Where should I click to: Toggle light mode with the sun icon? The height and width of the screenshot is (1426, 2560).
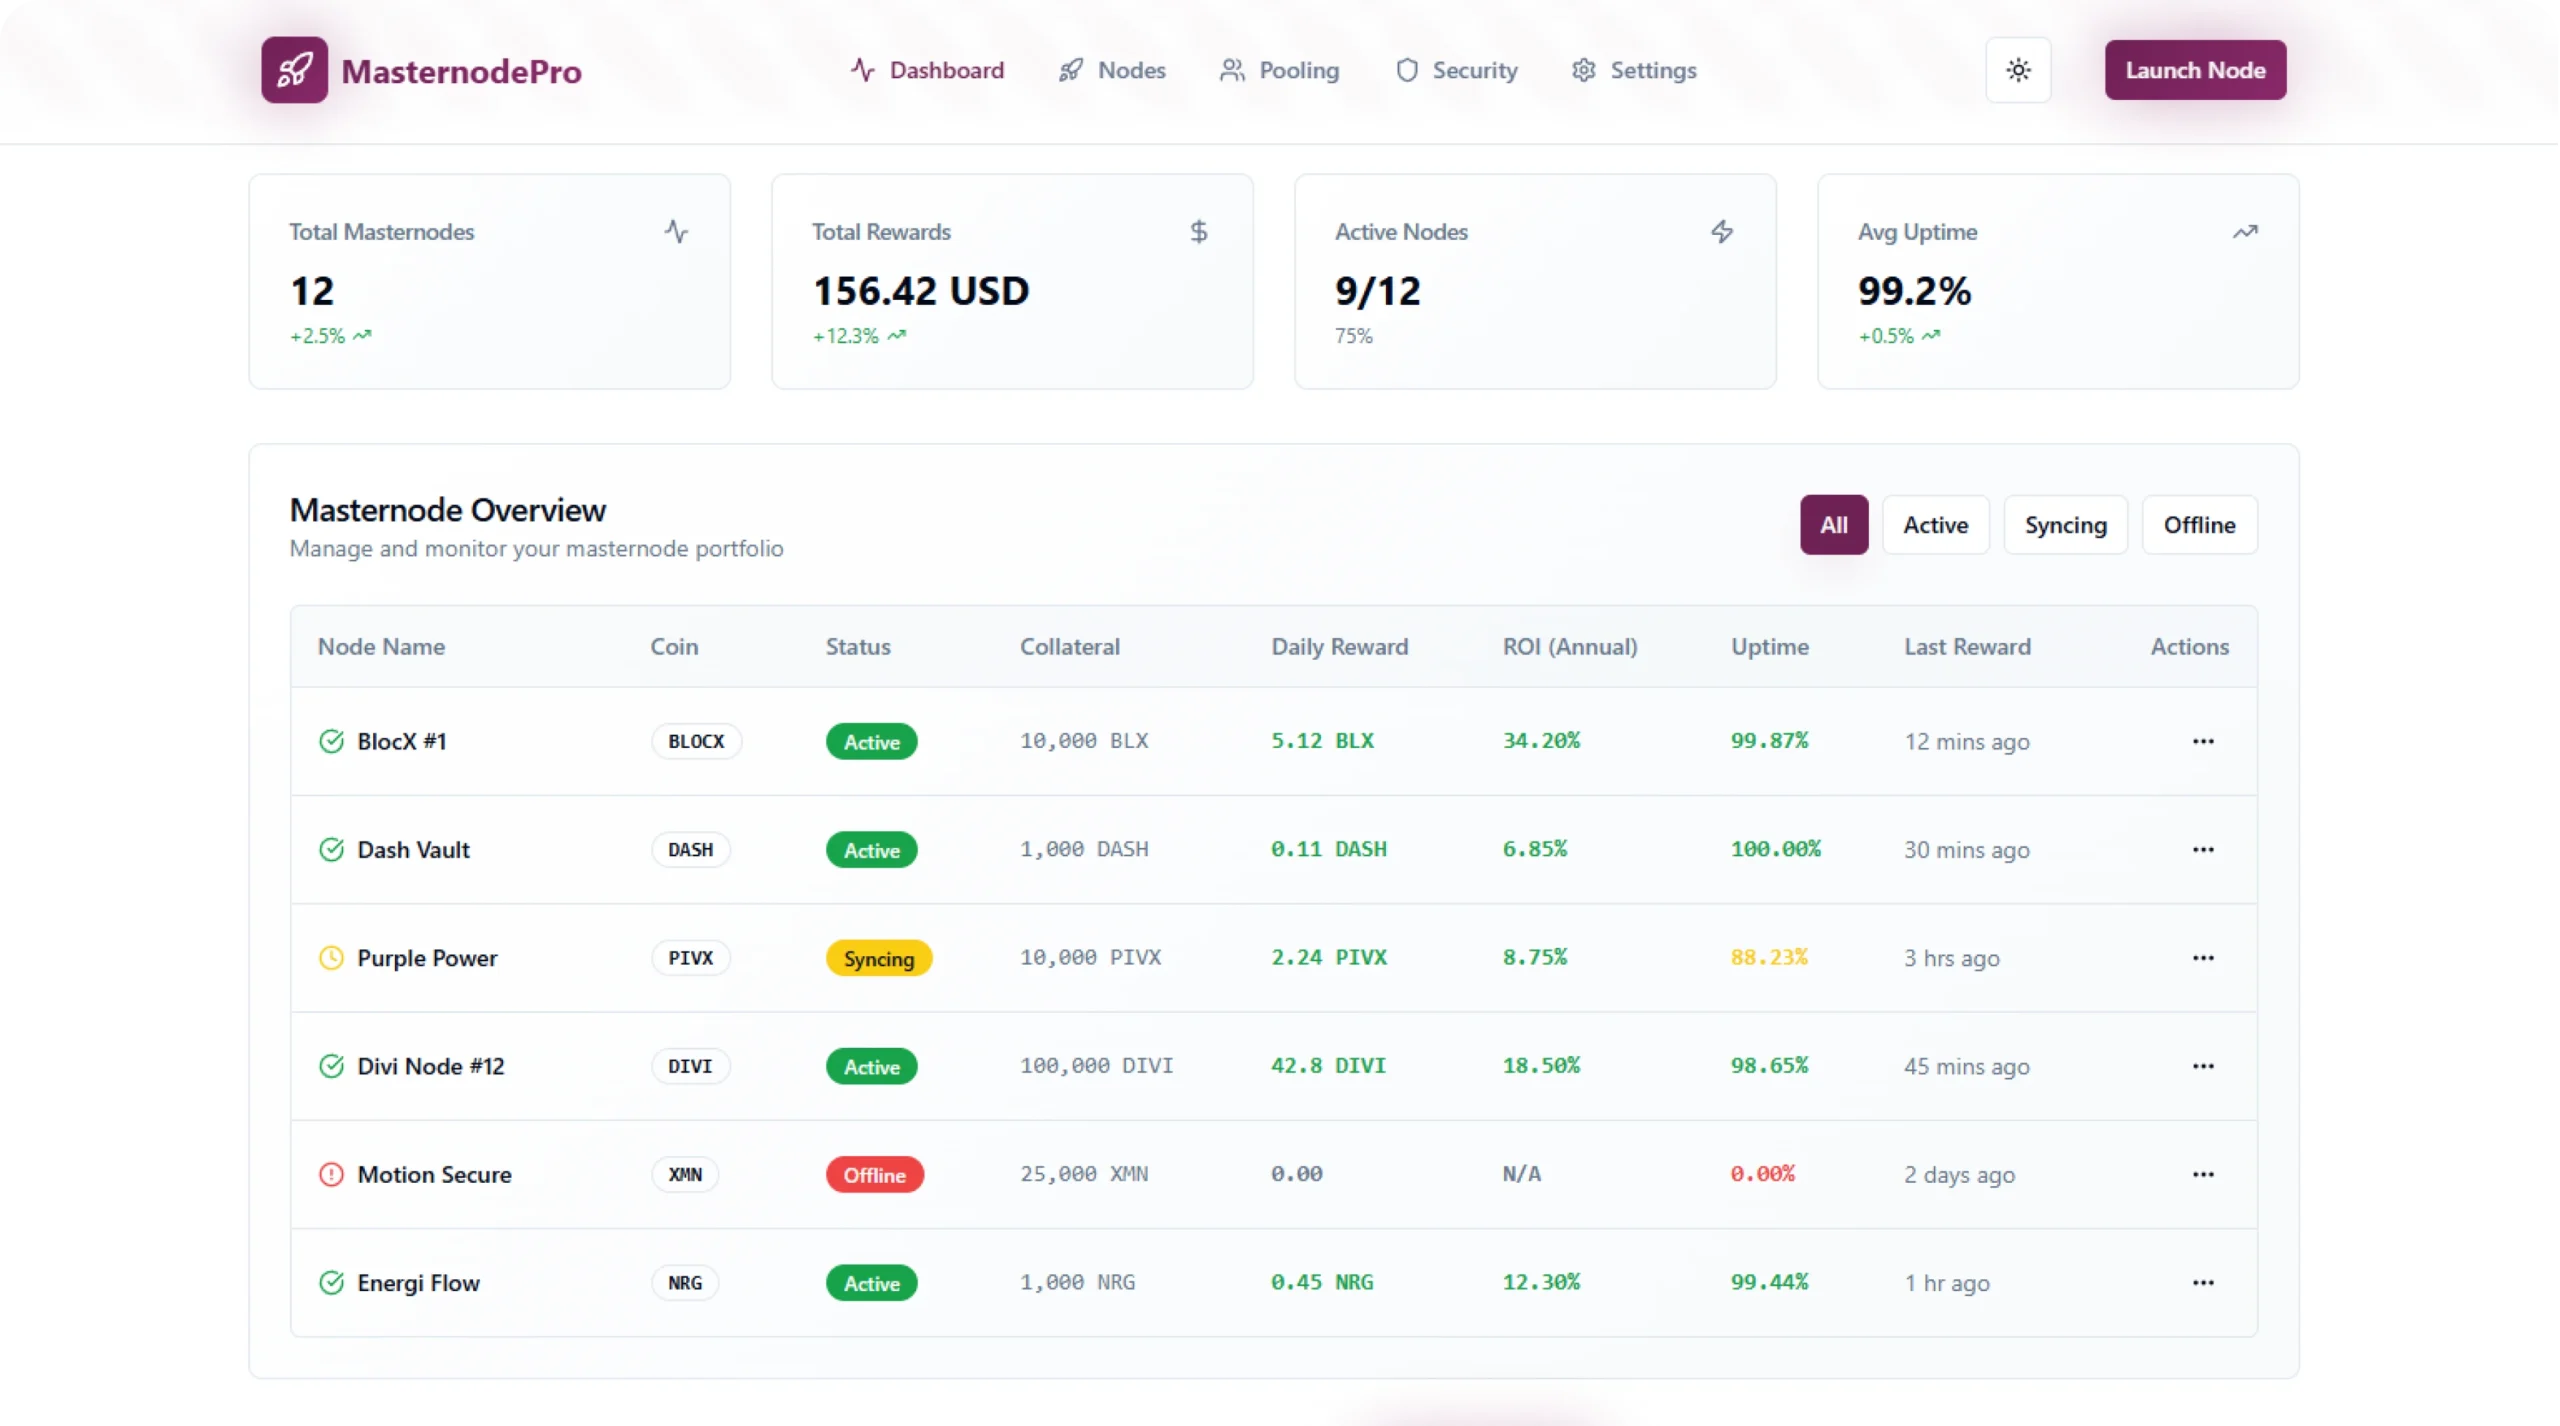point(2018,70)
